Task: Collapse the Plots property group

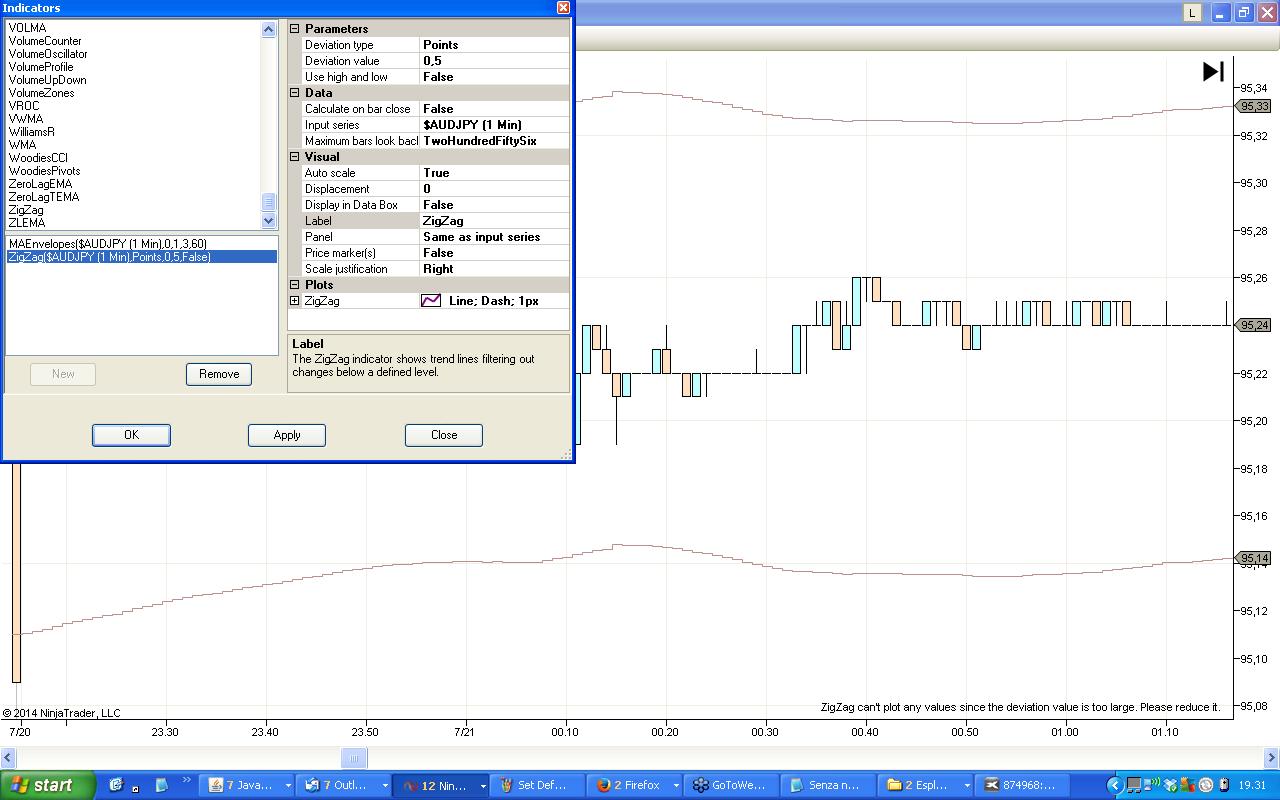Action: (x=295, y=285)
